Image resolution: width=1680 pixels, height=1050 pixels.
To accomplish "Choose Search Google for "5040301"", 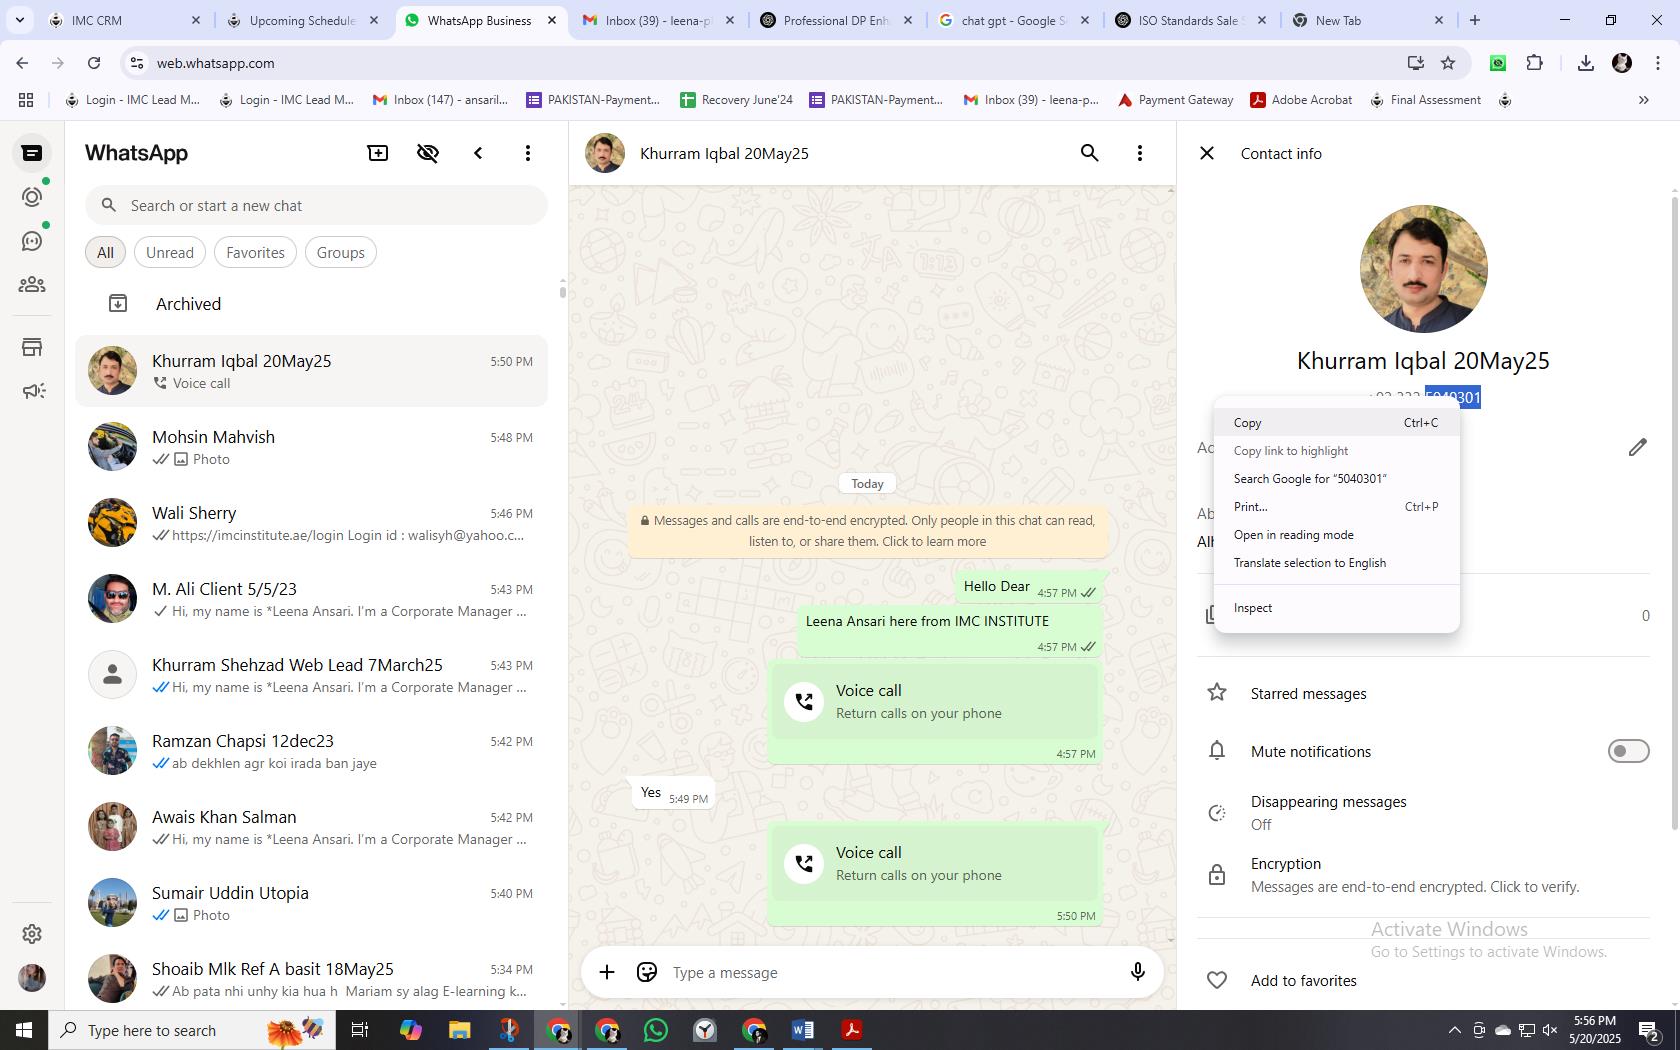I will pyautogui.click(x=1336, y=479).
